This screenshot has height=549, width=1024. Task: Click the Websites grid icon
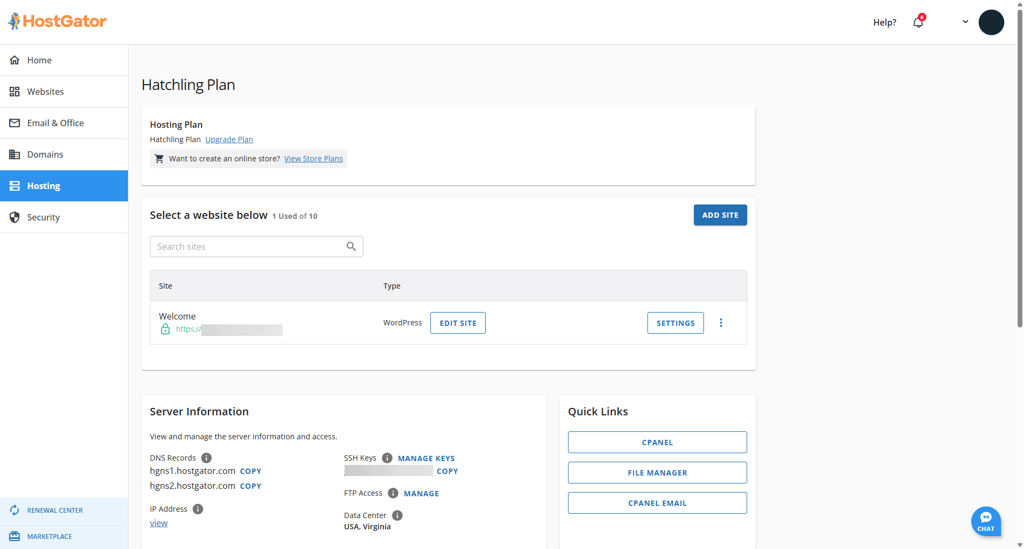click(x=14, y=91)
